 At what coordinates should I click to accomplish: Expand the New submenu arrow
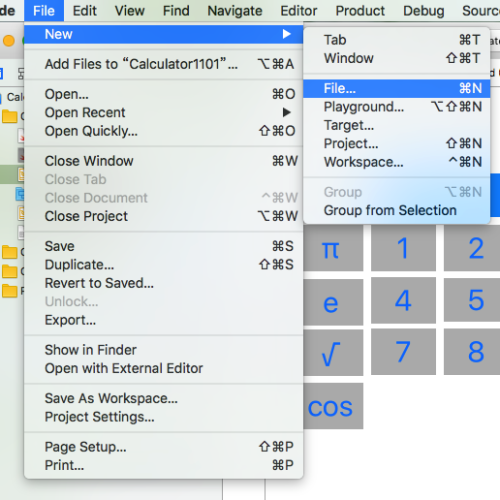tap(286, 34)
